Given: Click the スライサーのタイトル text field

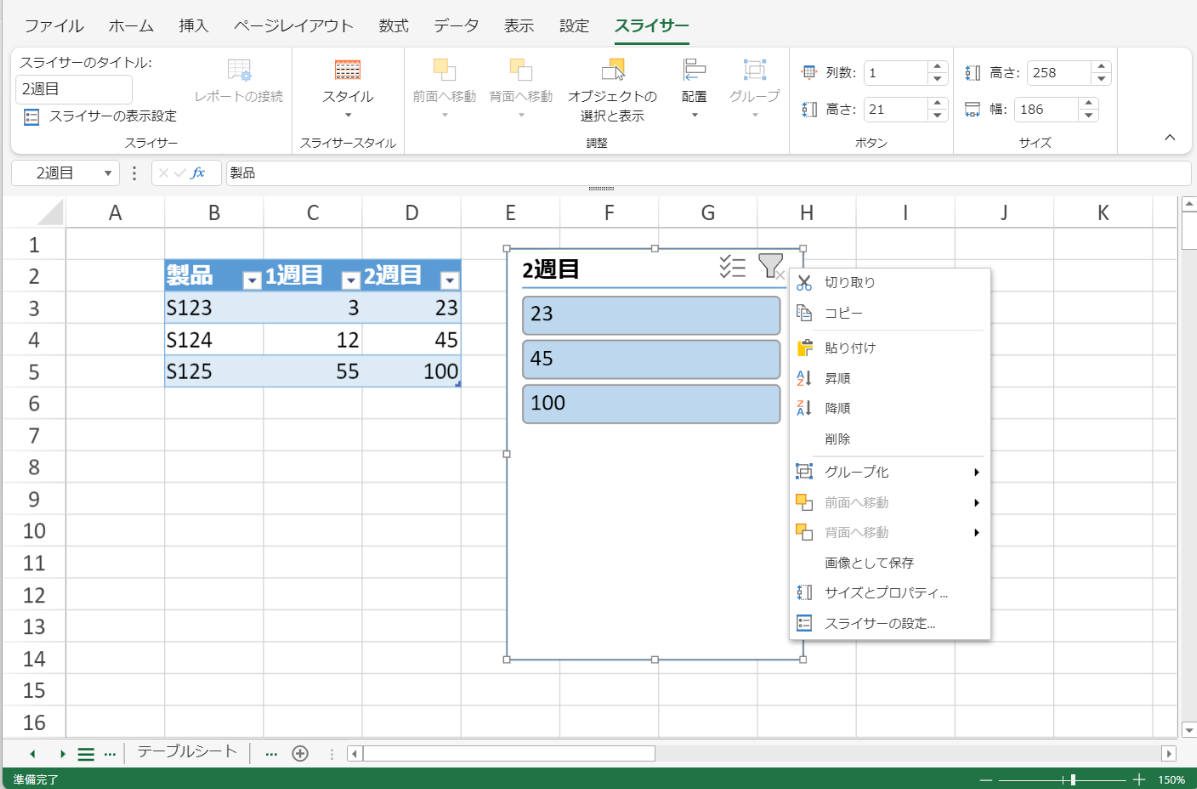Looking at the screenshot, I should point(74,89).
